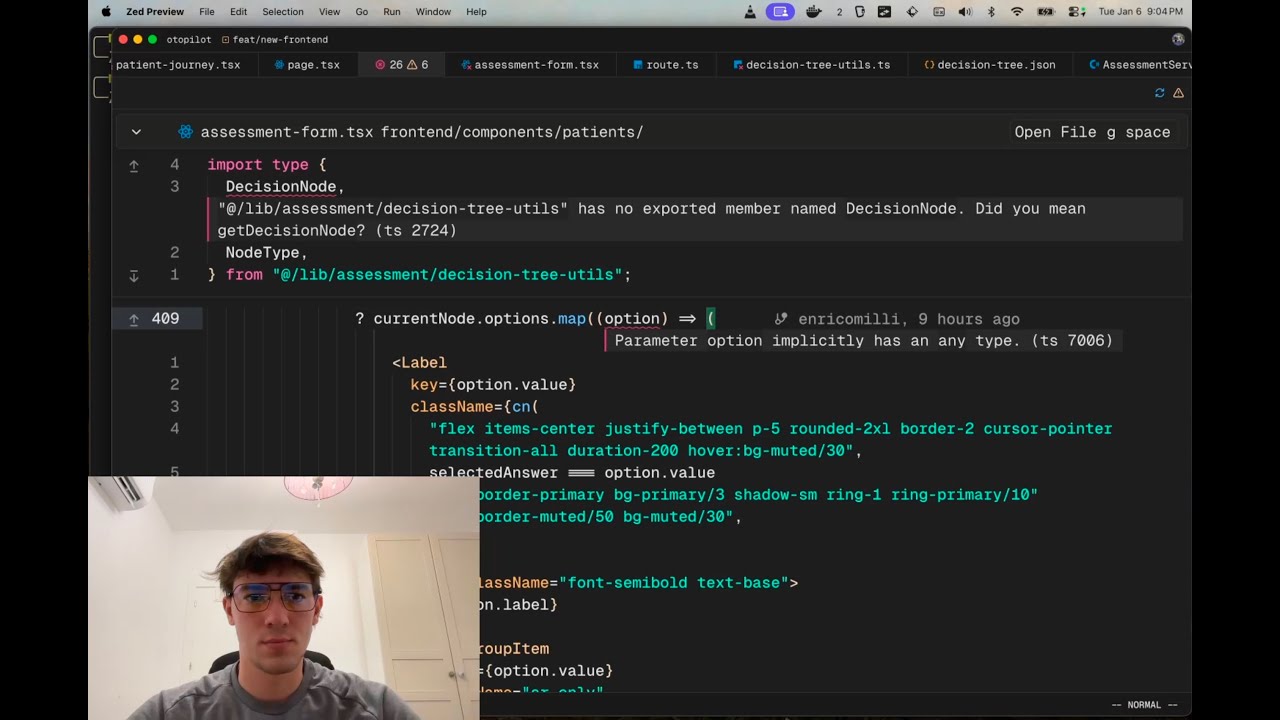Switch to the decision-tree-utils.ts tab

812,65
